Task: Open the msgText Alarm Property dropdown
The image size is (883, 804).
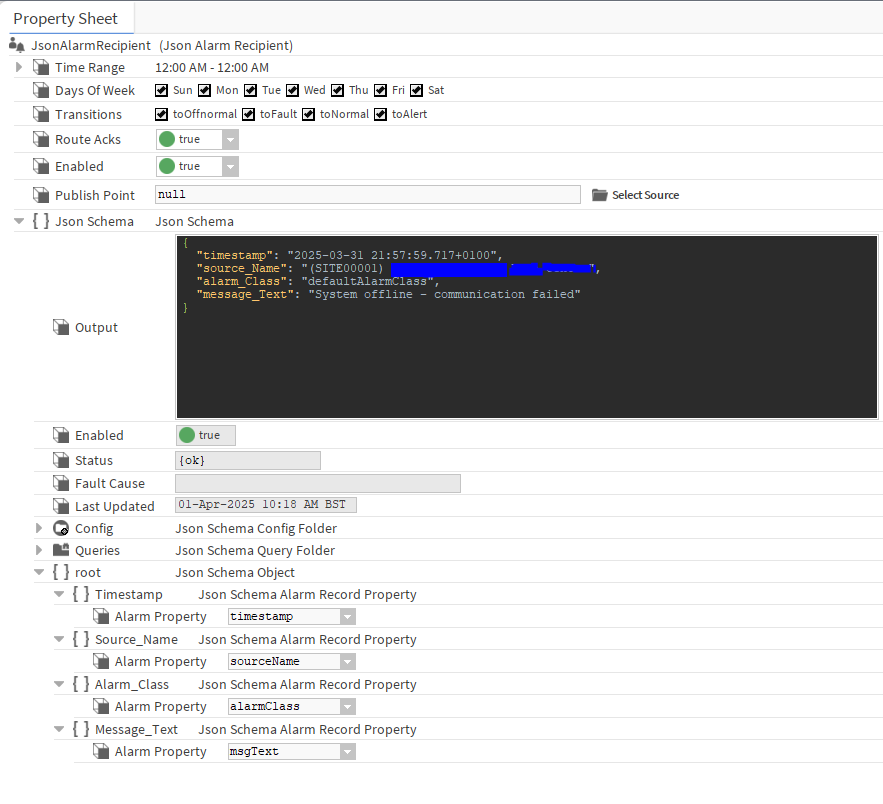Action: (x=347, y=752)
